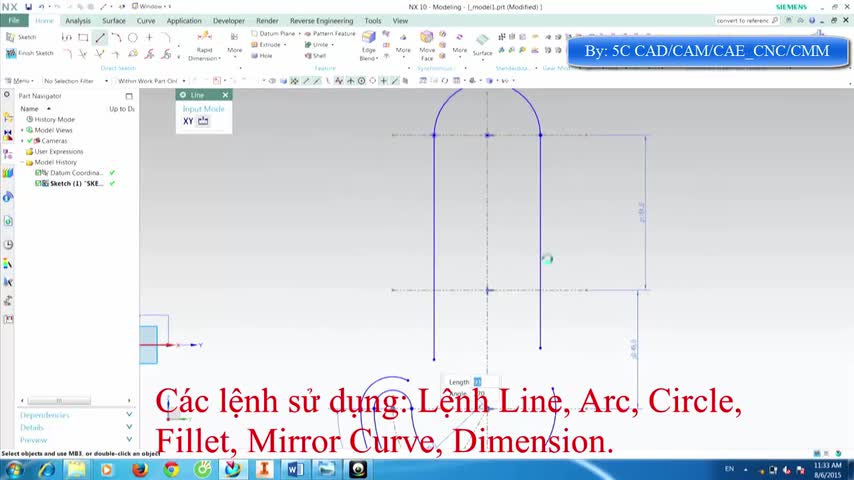Click the Datum Plane icon
Viewport: 854px width, 480px height.
254,34
